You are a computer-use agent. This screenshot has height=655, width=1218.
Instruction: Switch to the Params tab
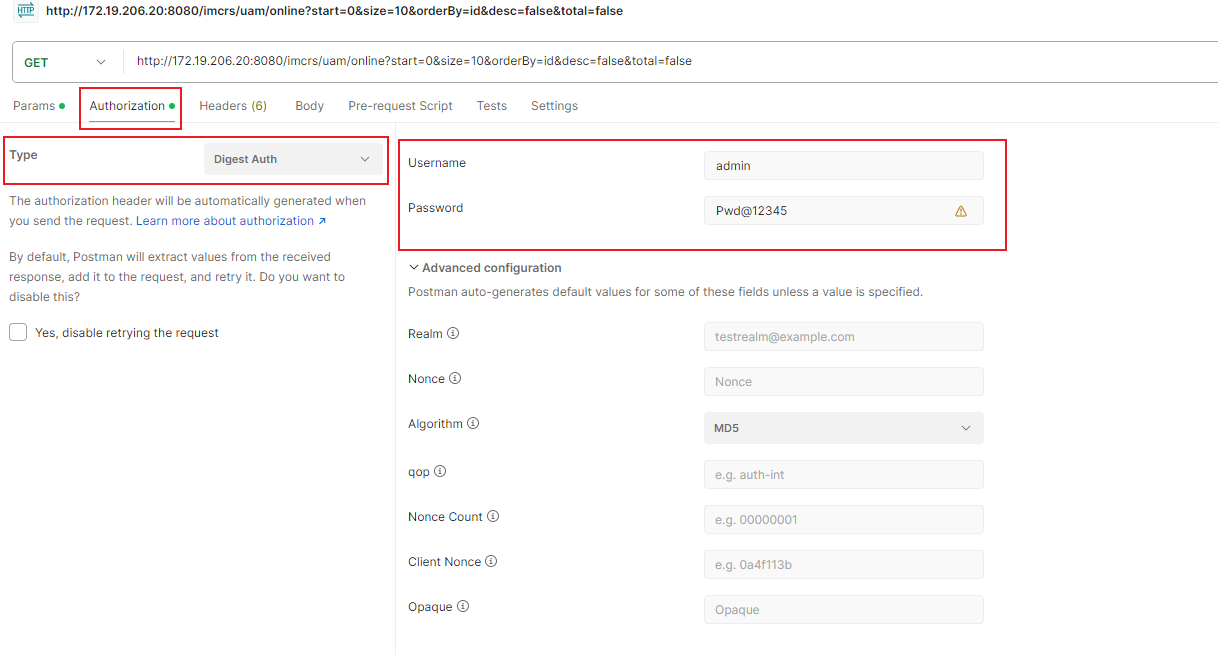(34, 106)
